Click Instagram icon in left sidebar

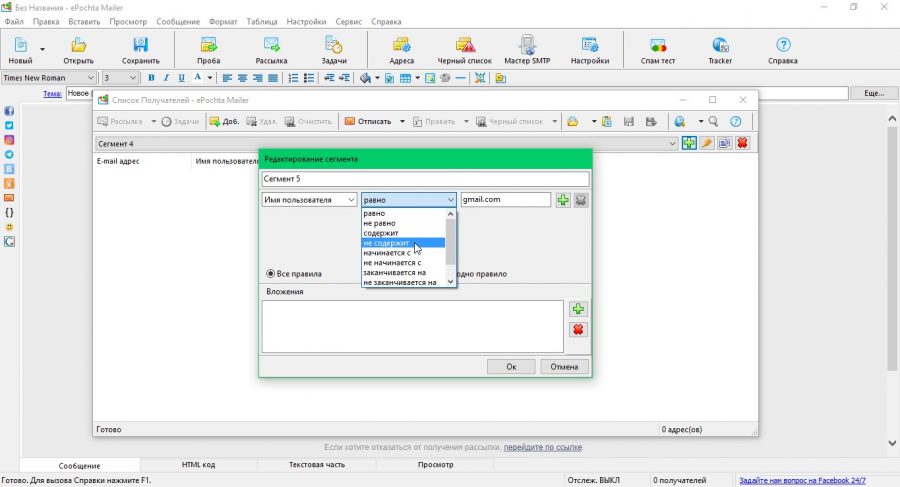coord(9,140)
